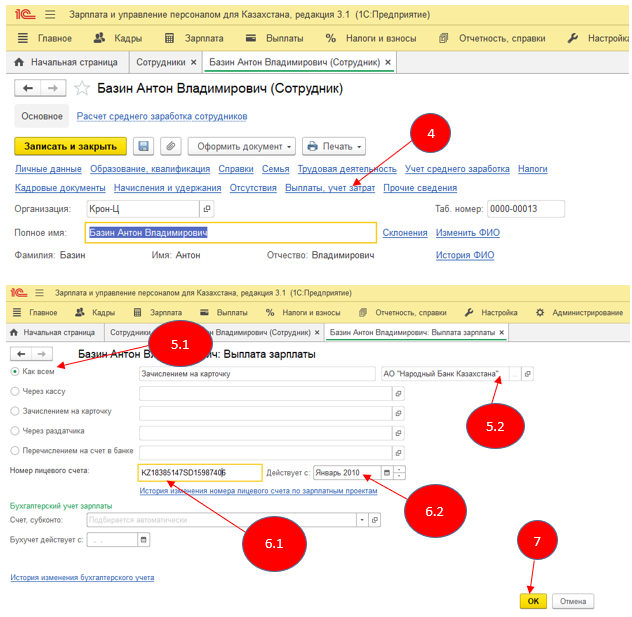Close the Сотрудники tab in top window
Screen dimensions: 632x617
pyautogui.click(x=193, y=62)
